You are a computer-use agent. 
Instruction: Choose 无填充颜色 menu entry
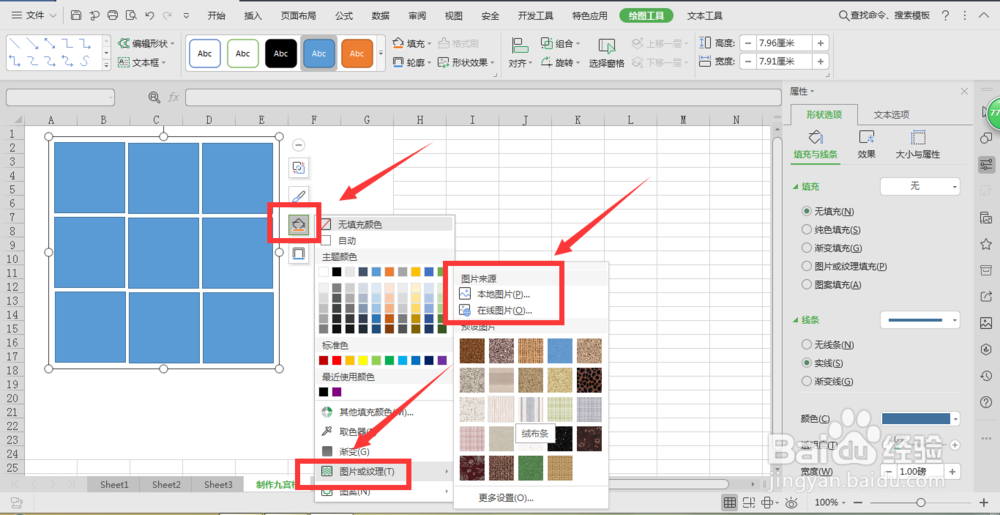tap(385, 224)
